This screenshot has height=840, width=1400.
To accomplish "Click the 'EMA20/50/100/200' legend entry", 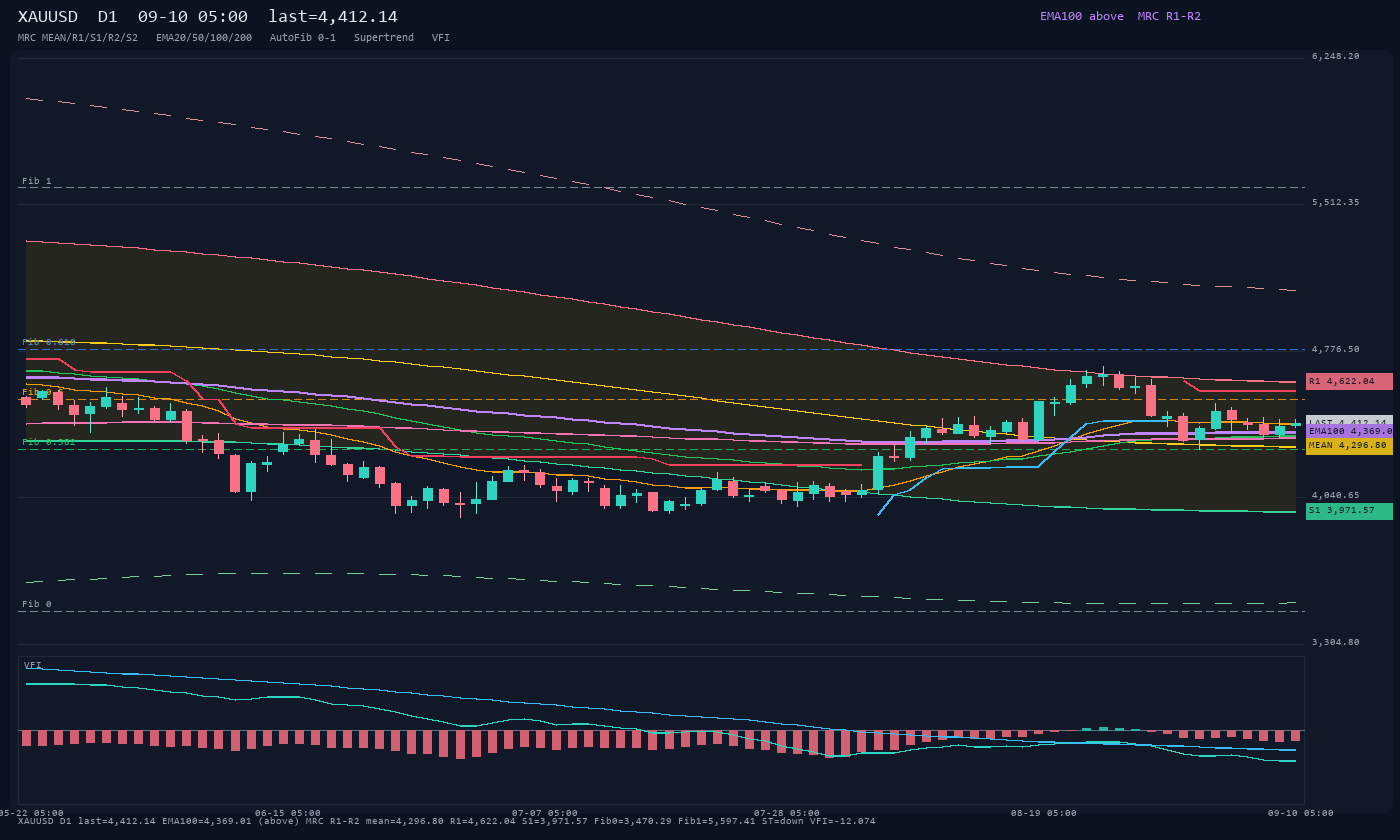I will pos(204,38).
